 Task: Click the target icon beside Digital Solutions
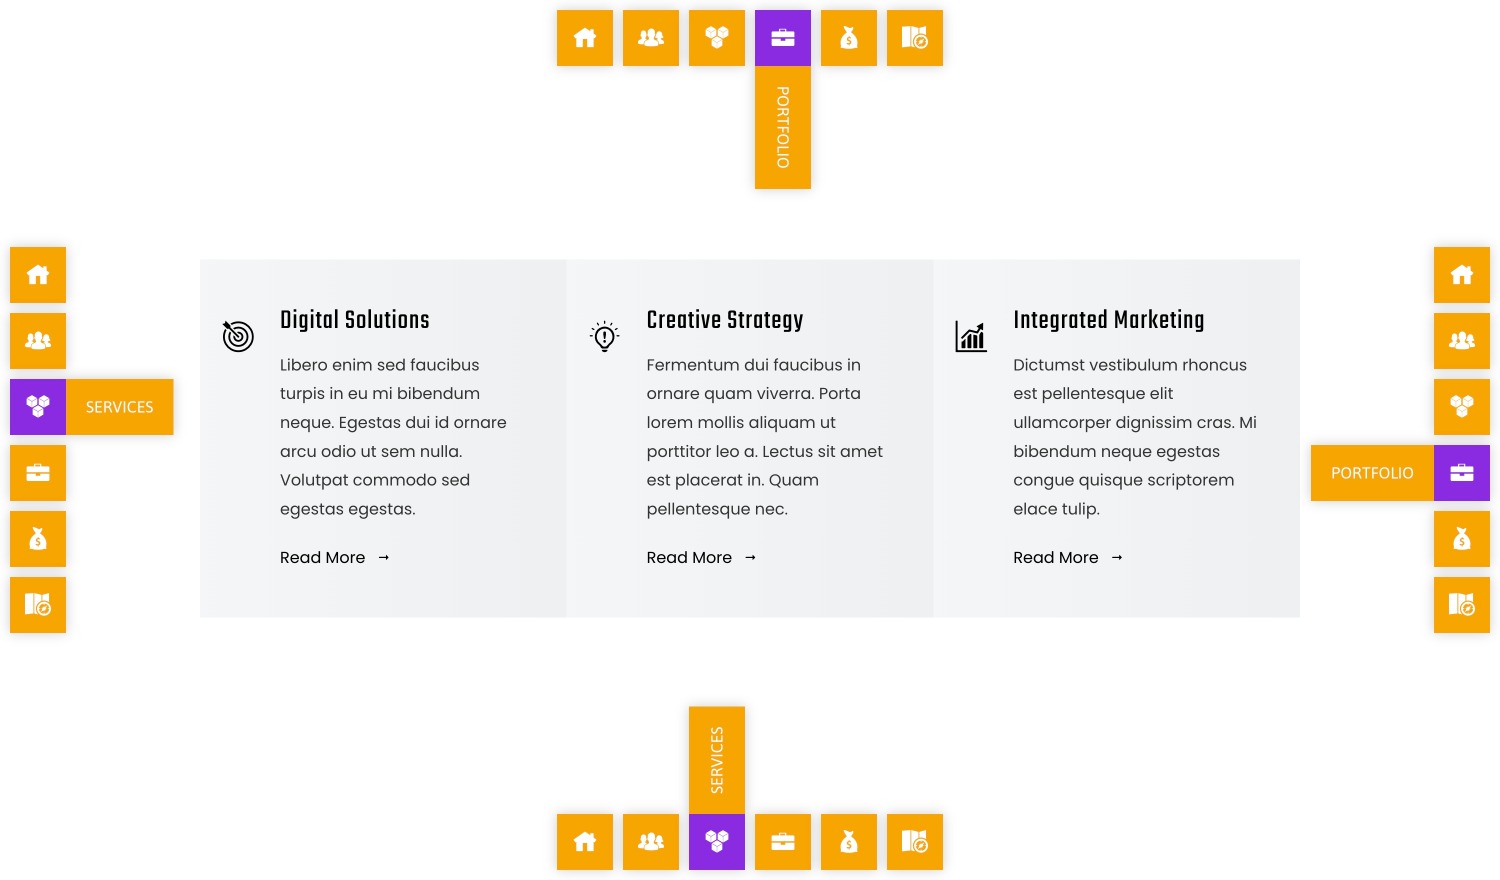(238, 336)
